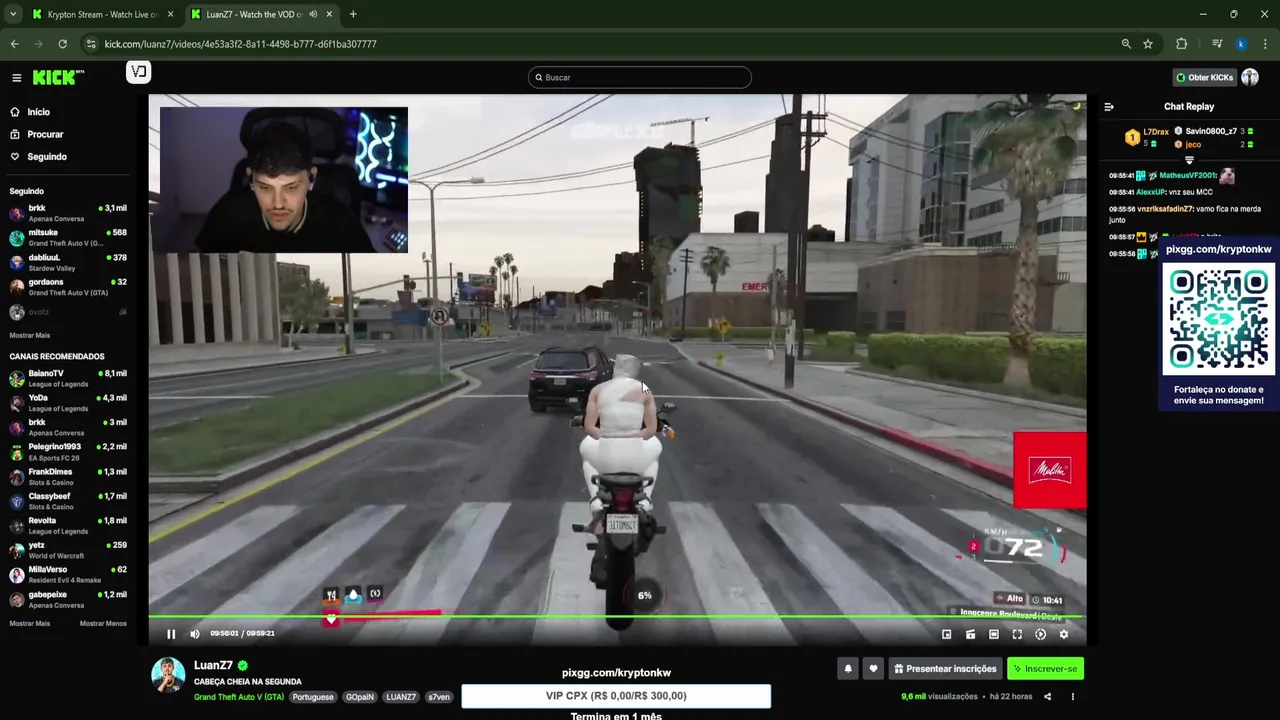Open recommended channel FrankDimes
This screenshot has width=1280, height=720.
(68, 476)
